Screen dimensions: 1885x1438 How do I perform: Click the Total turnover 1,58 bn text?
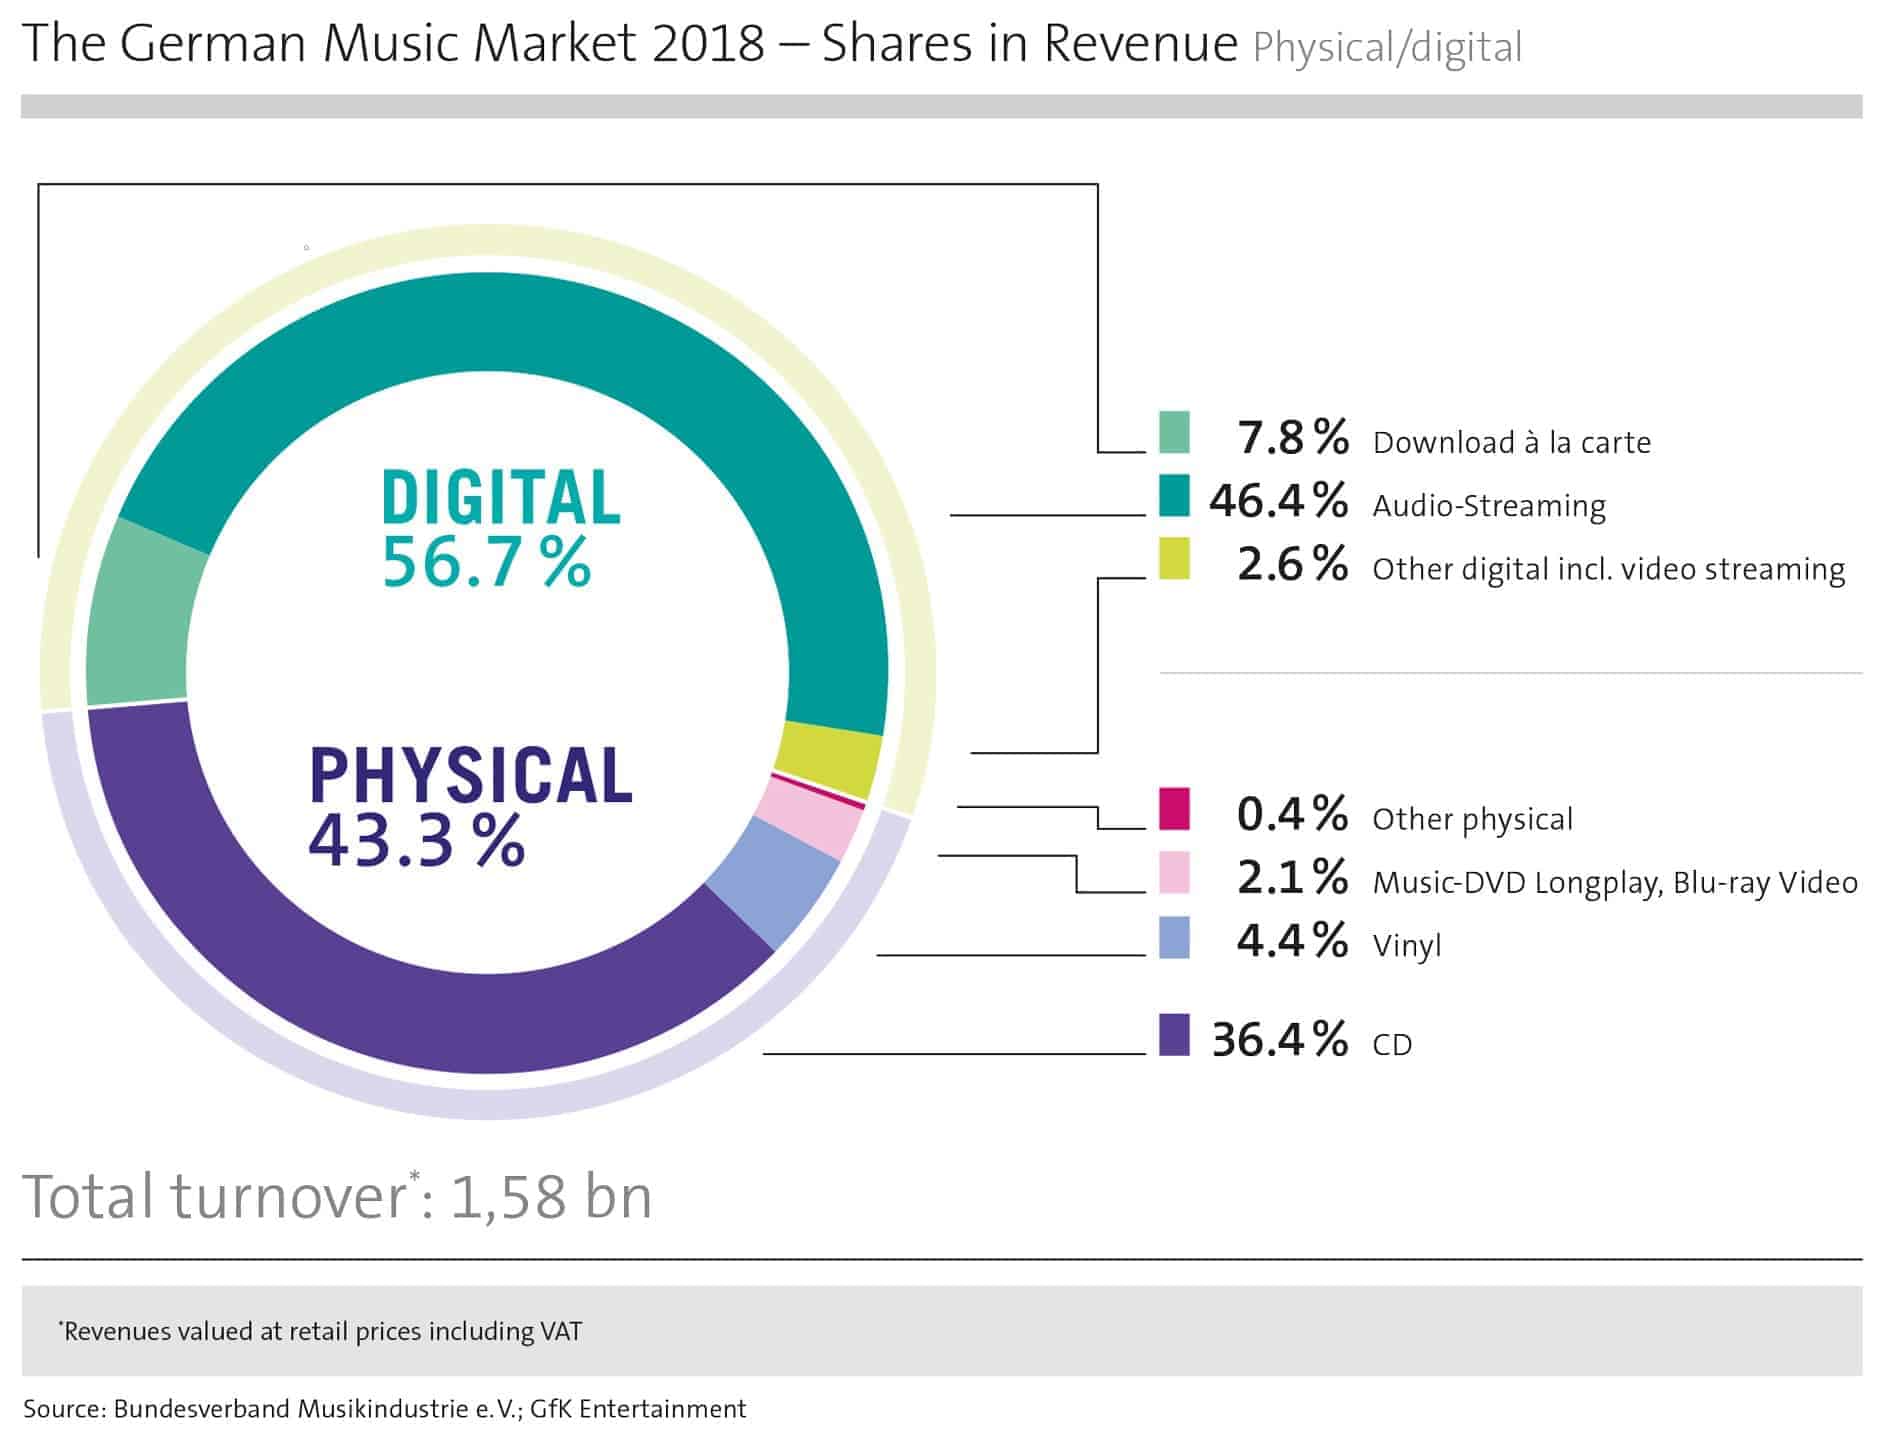coord(337,1196)
